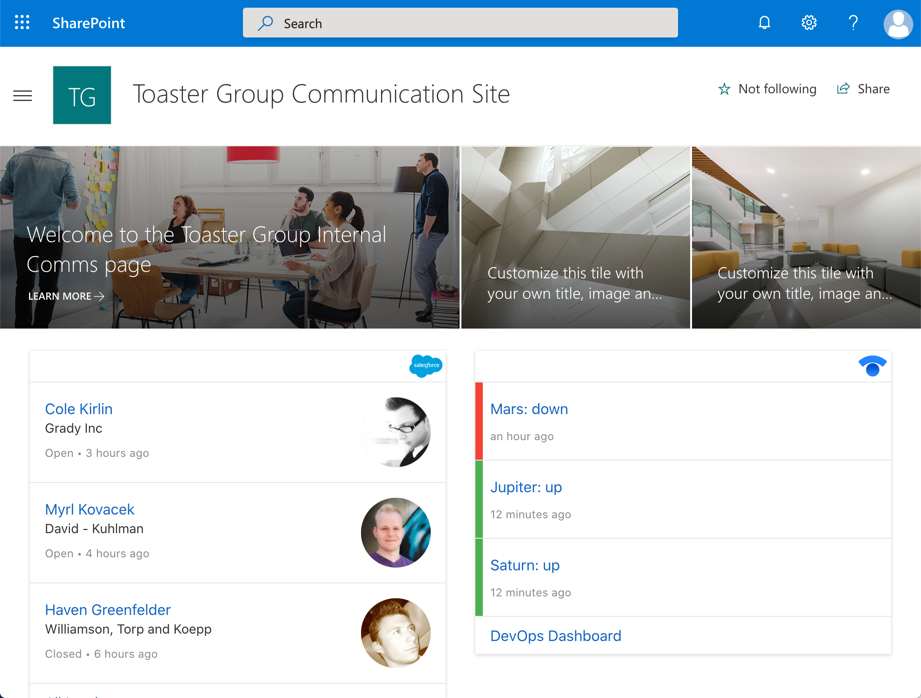Open the rightmost Customize this tile

pyautogui.click(x=806, y=237)
